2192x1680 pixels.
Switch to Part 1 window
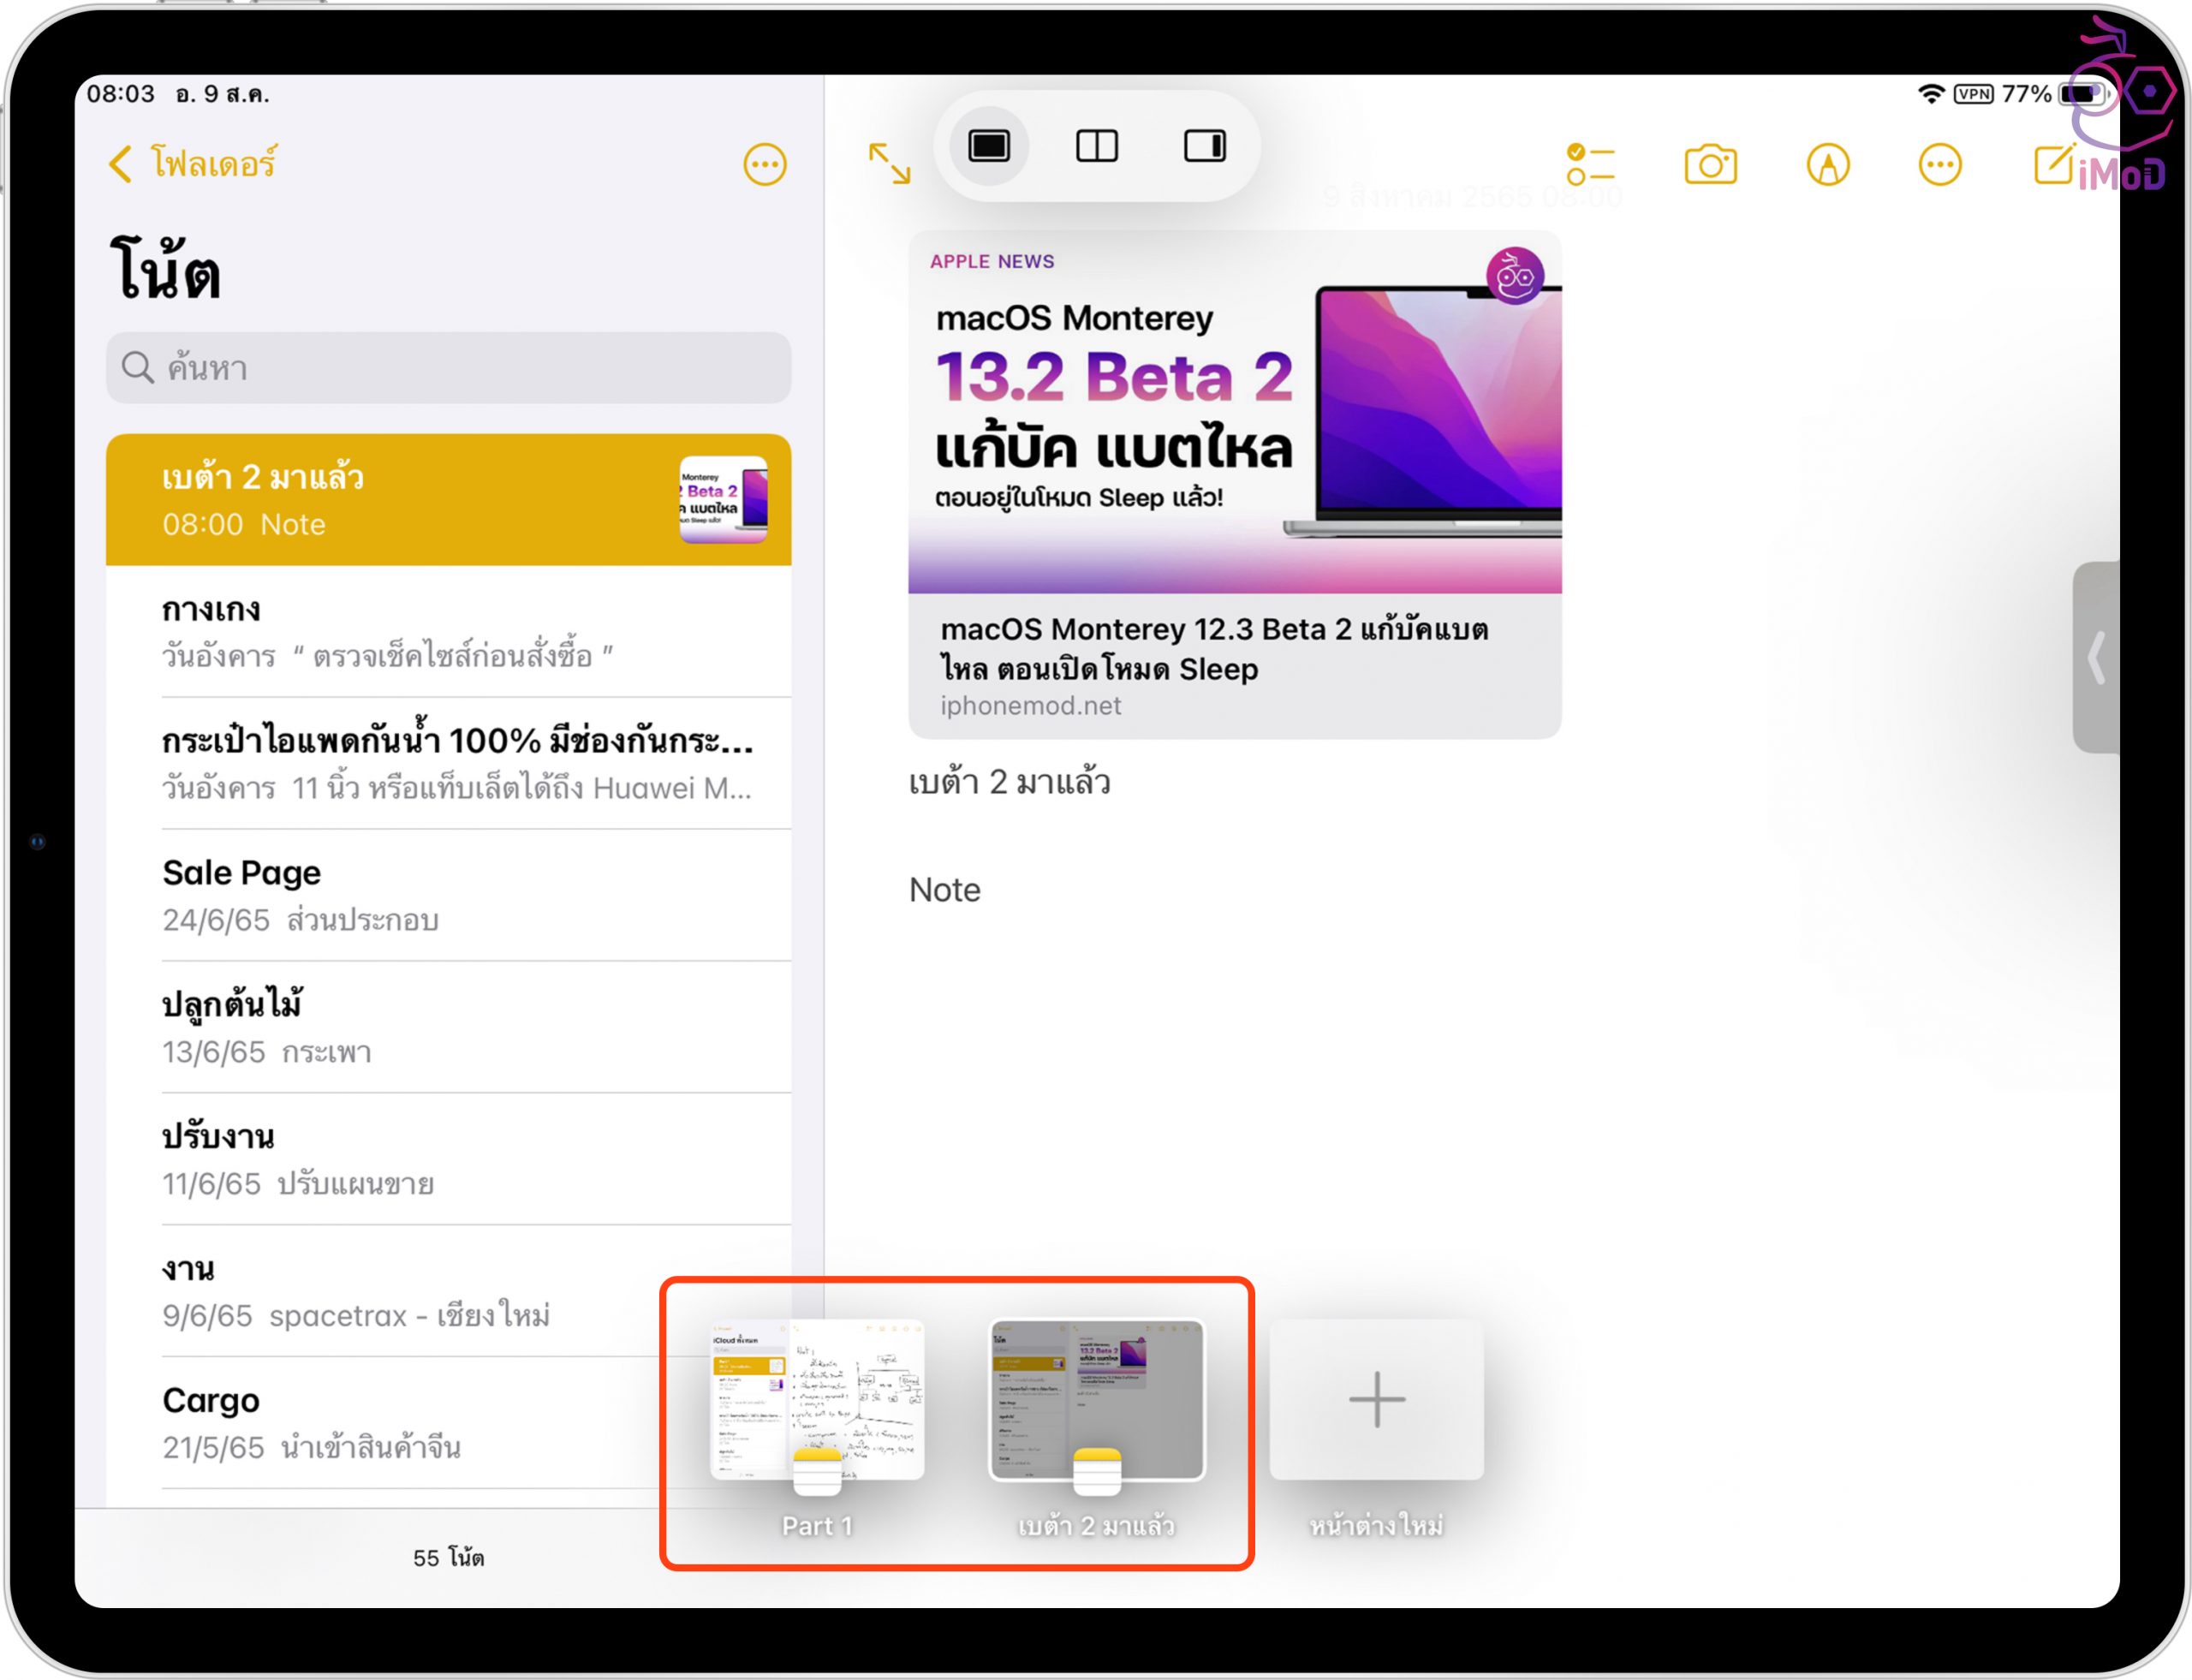(x=816, y=1400)
